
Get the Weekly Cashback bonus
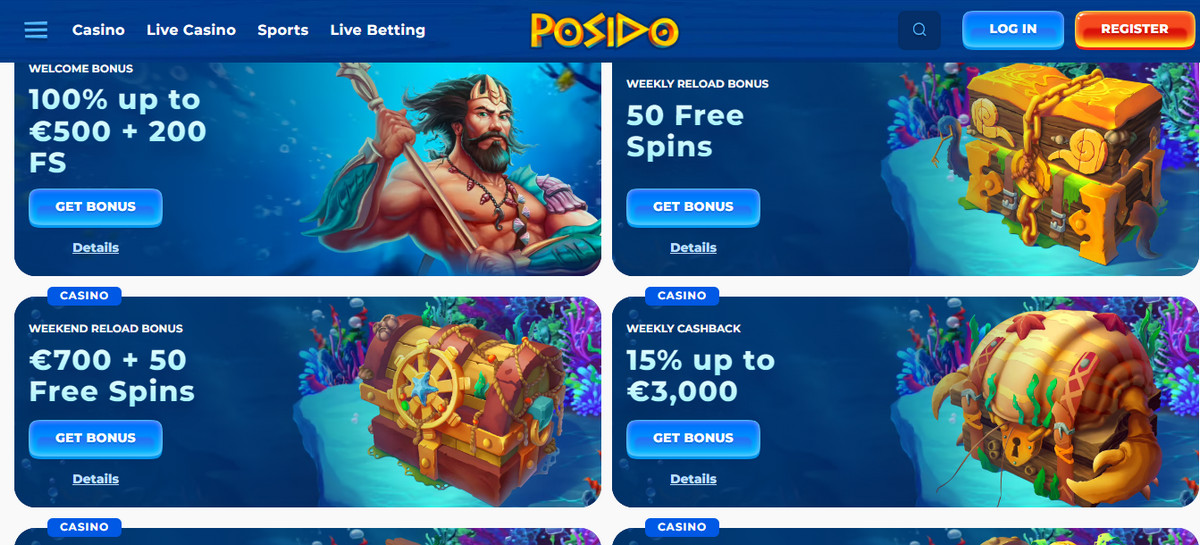point(693,438)
